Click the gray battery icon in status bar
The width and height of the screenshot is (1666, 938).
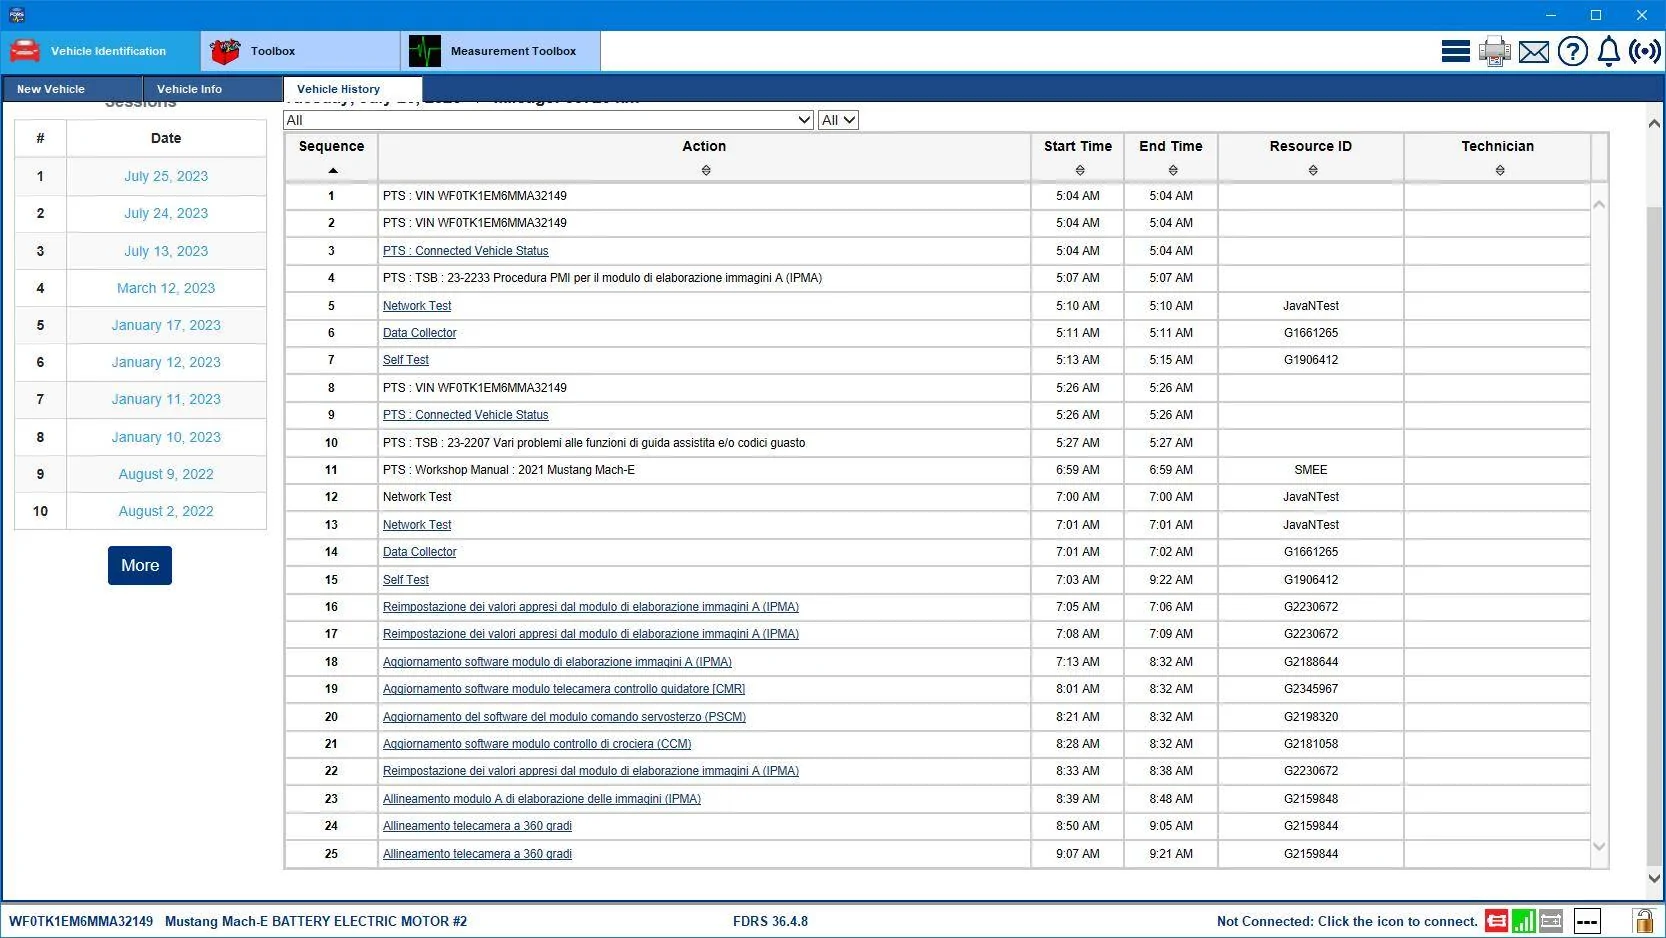coord(1551,921)
